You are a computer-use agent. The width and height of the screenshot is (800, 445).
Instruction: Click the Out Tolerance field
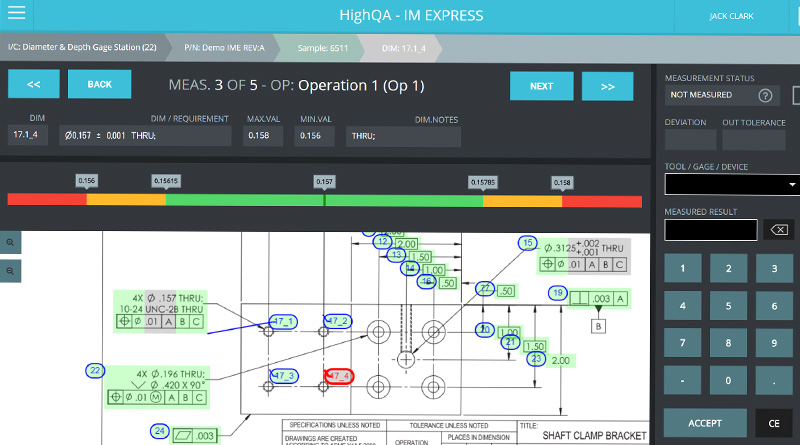754,140
